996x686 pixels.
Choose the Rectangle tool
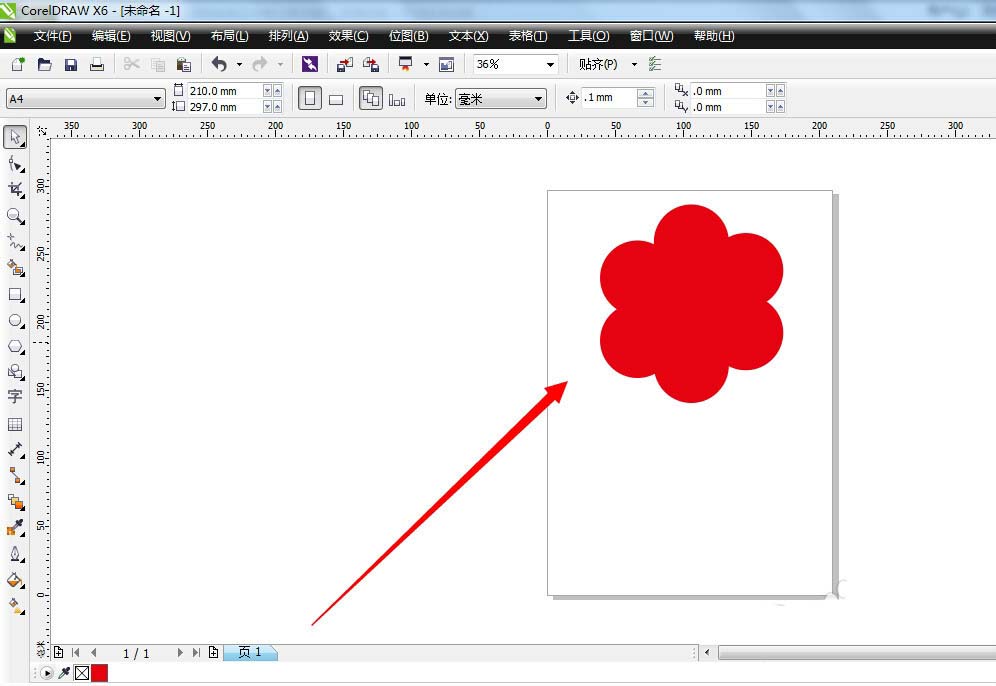tap(15, 295)
